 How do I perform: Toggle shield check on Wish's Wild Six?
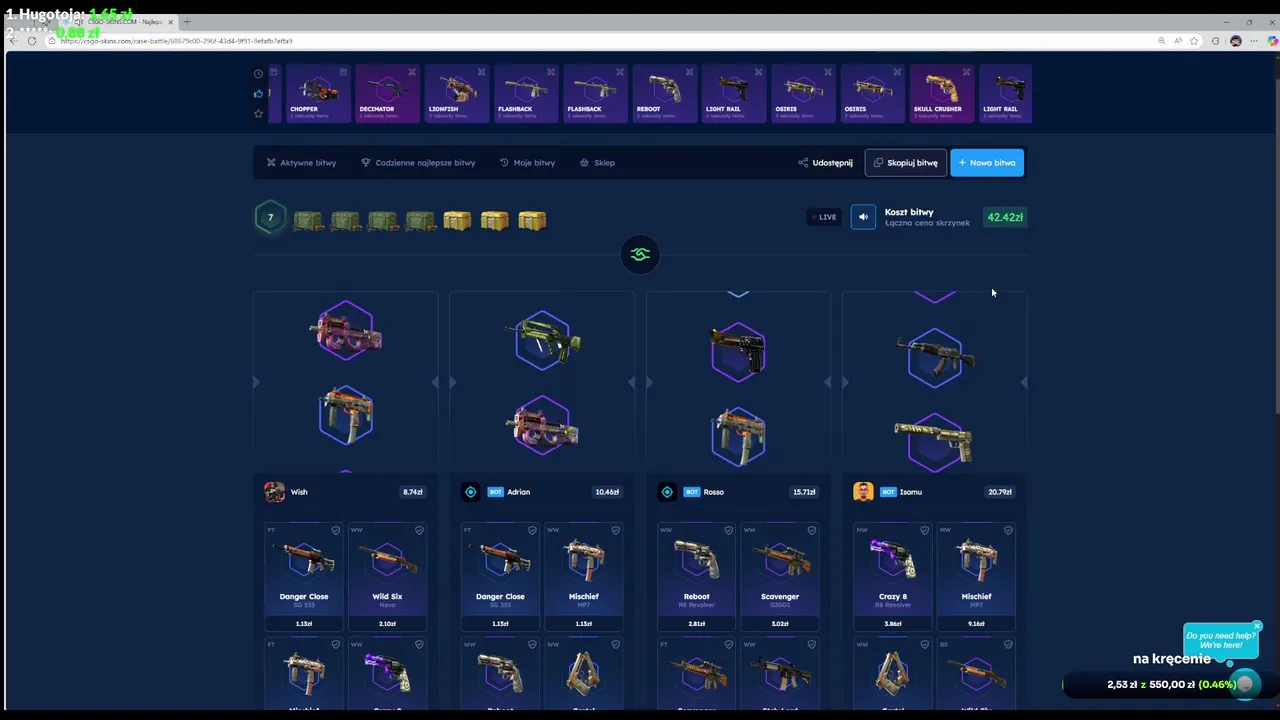click(x=419, y=530)
